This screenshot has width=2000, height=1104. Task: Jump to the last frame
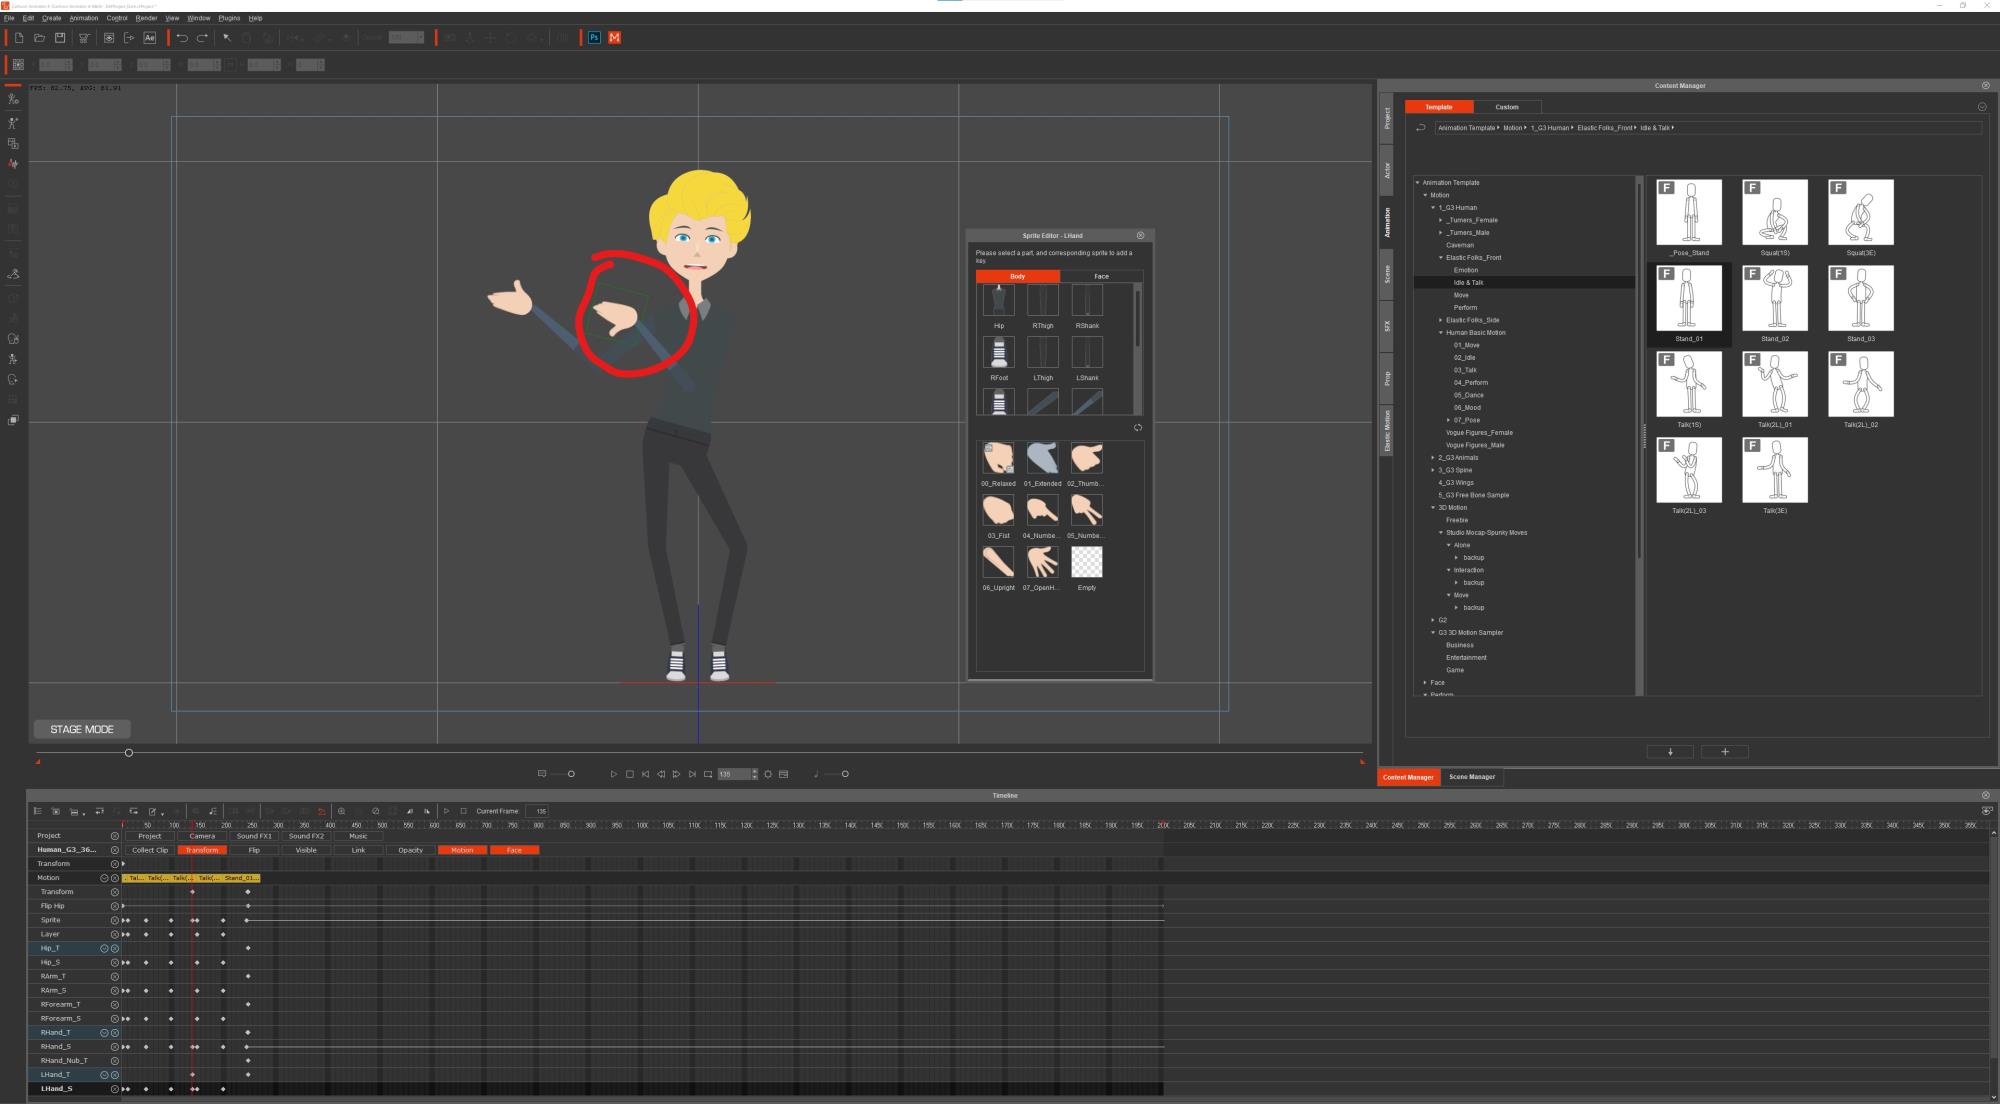[692, 774]
